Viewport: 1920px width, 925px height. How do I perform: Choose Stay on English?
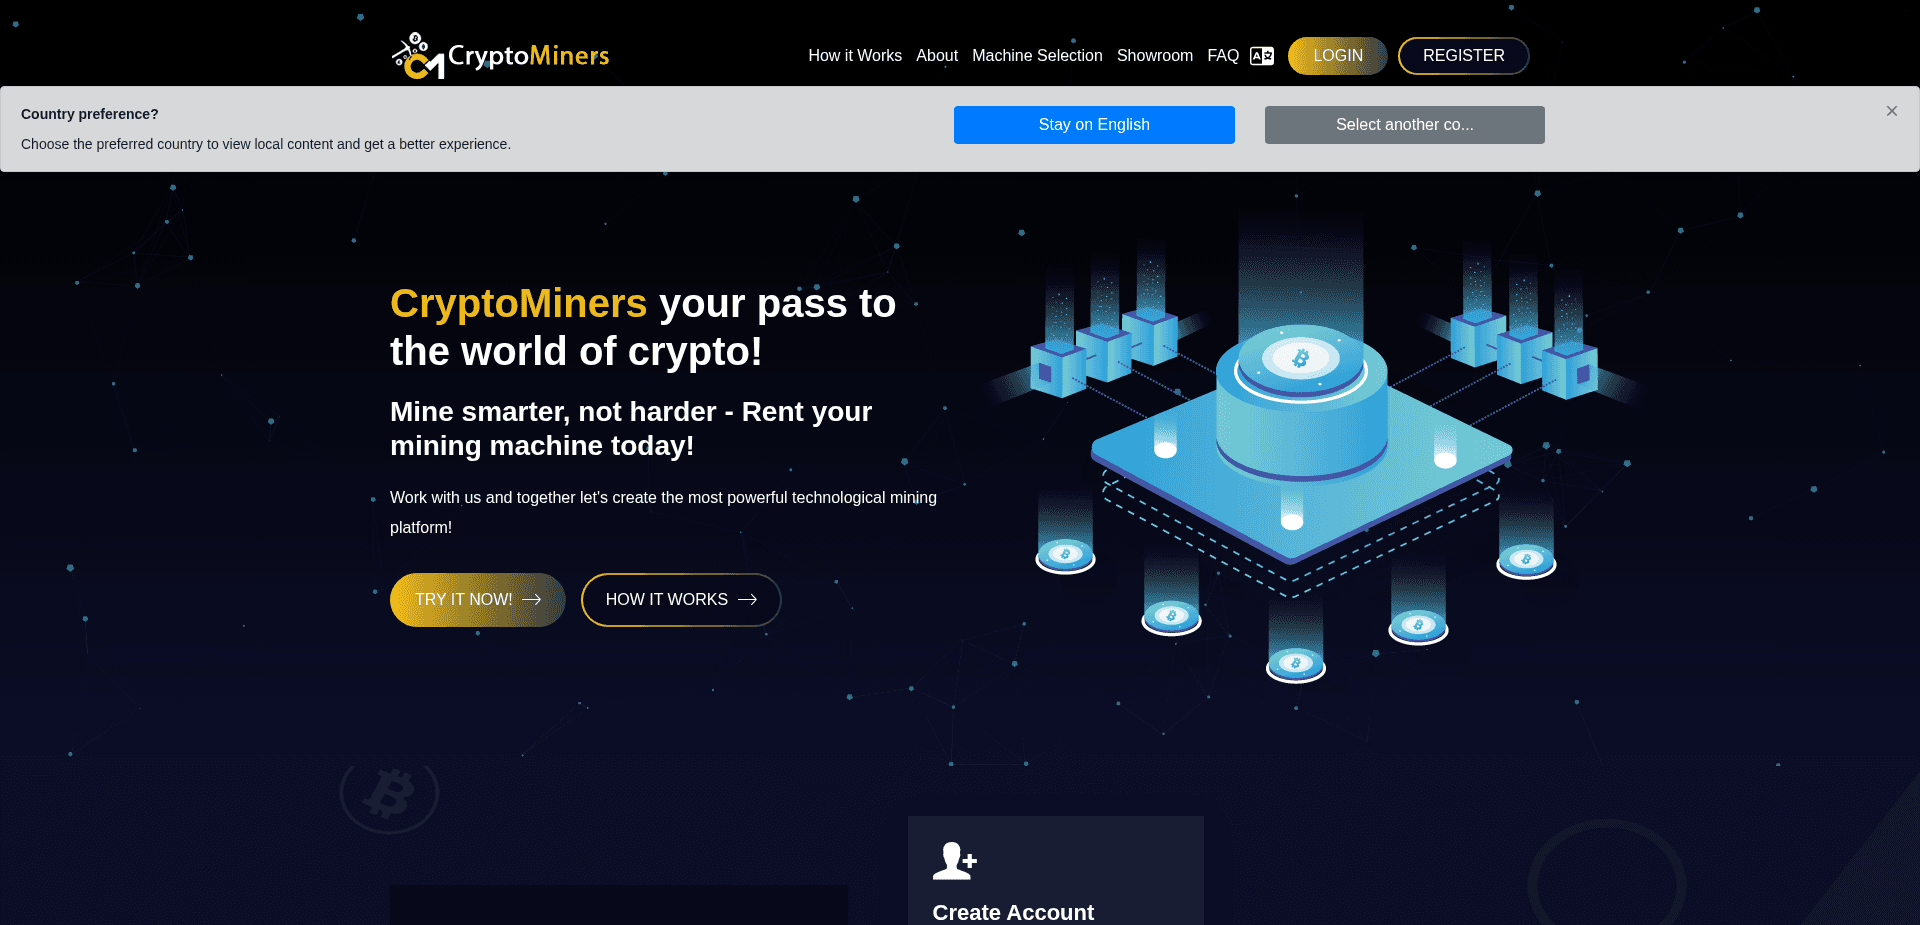click(x=1093, y=124)
